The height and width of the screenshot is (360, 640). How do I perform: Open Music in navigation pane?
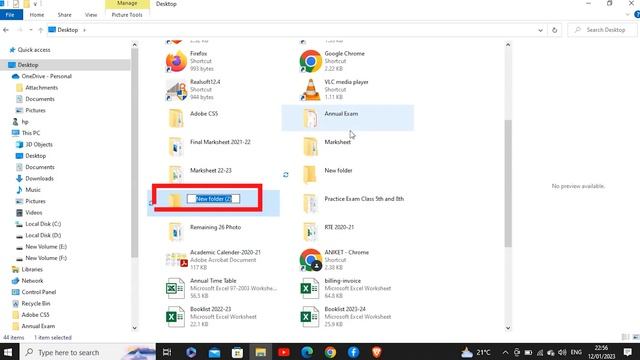[33, 190]
